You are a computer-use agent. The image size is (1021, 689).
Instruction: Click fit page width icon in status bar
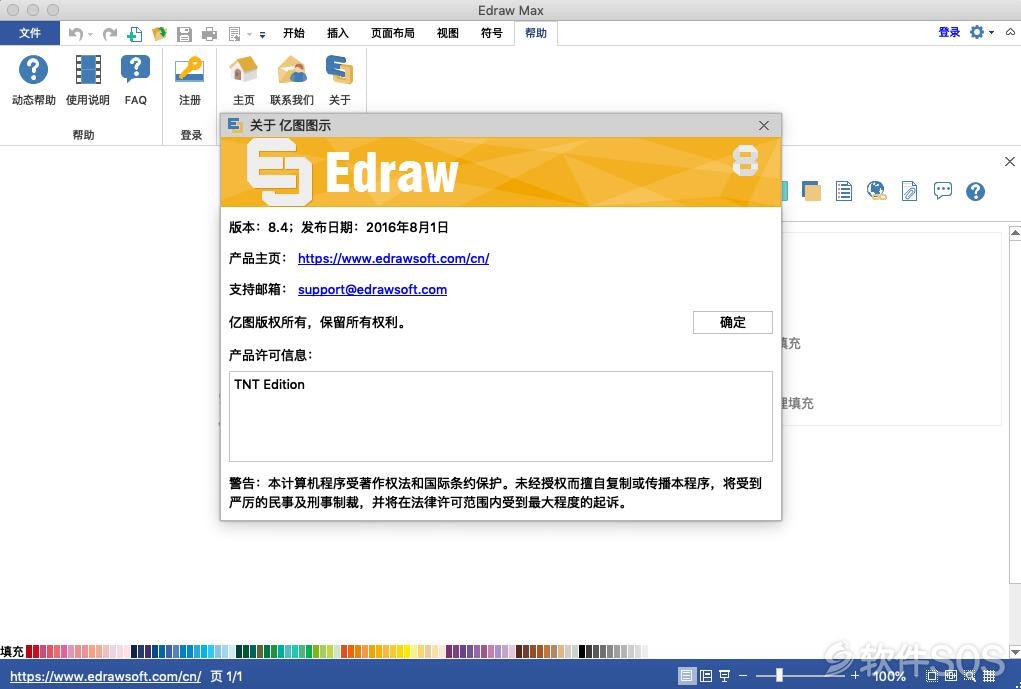951,675
